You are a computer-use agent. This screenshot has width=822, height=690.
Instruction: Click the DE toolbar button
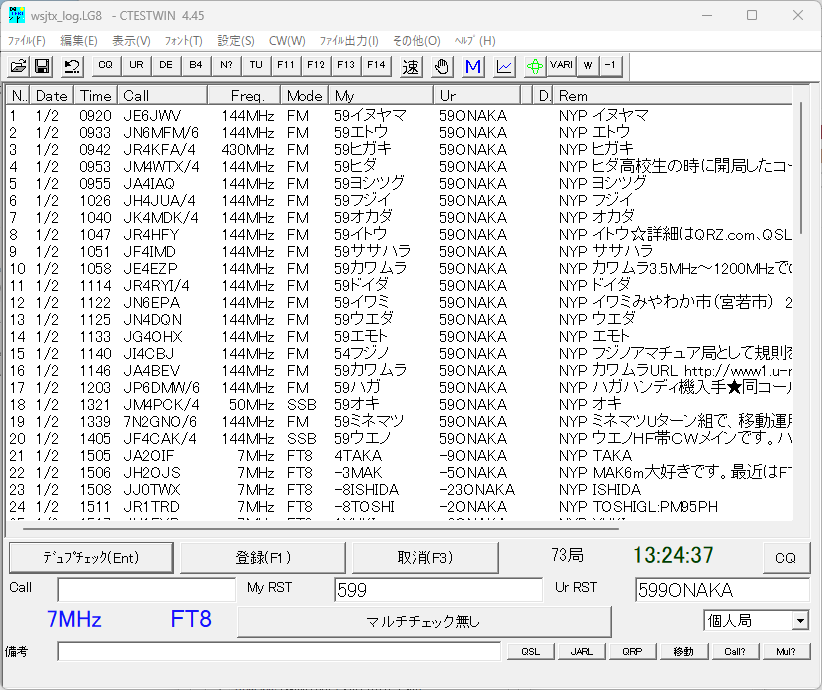coord(166,66)
